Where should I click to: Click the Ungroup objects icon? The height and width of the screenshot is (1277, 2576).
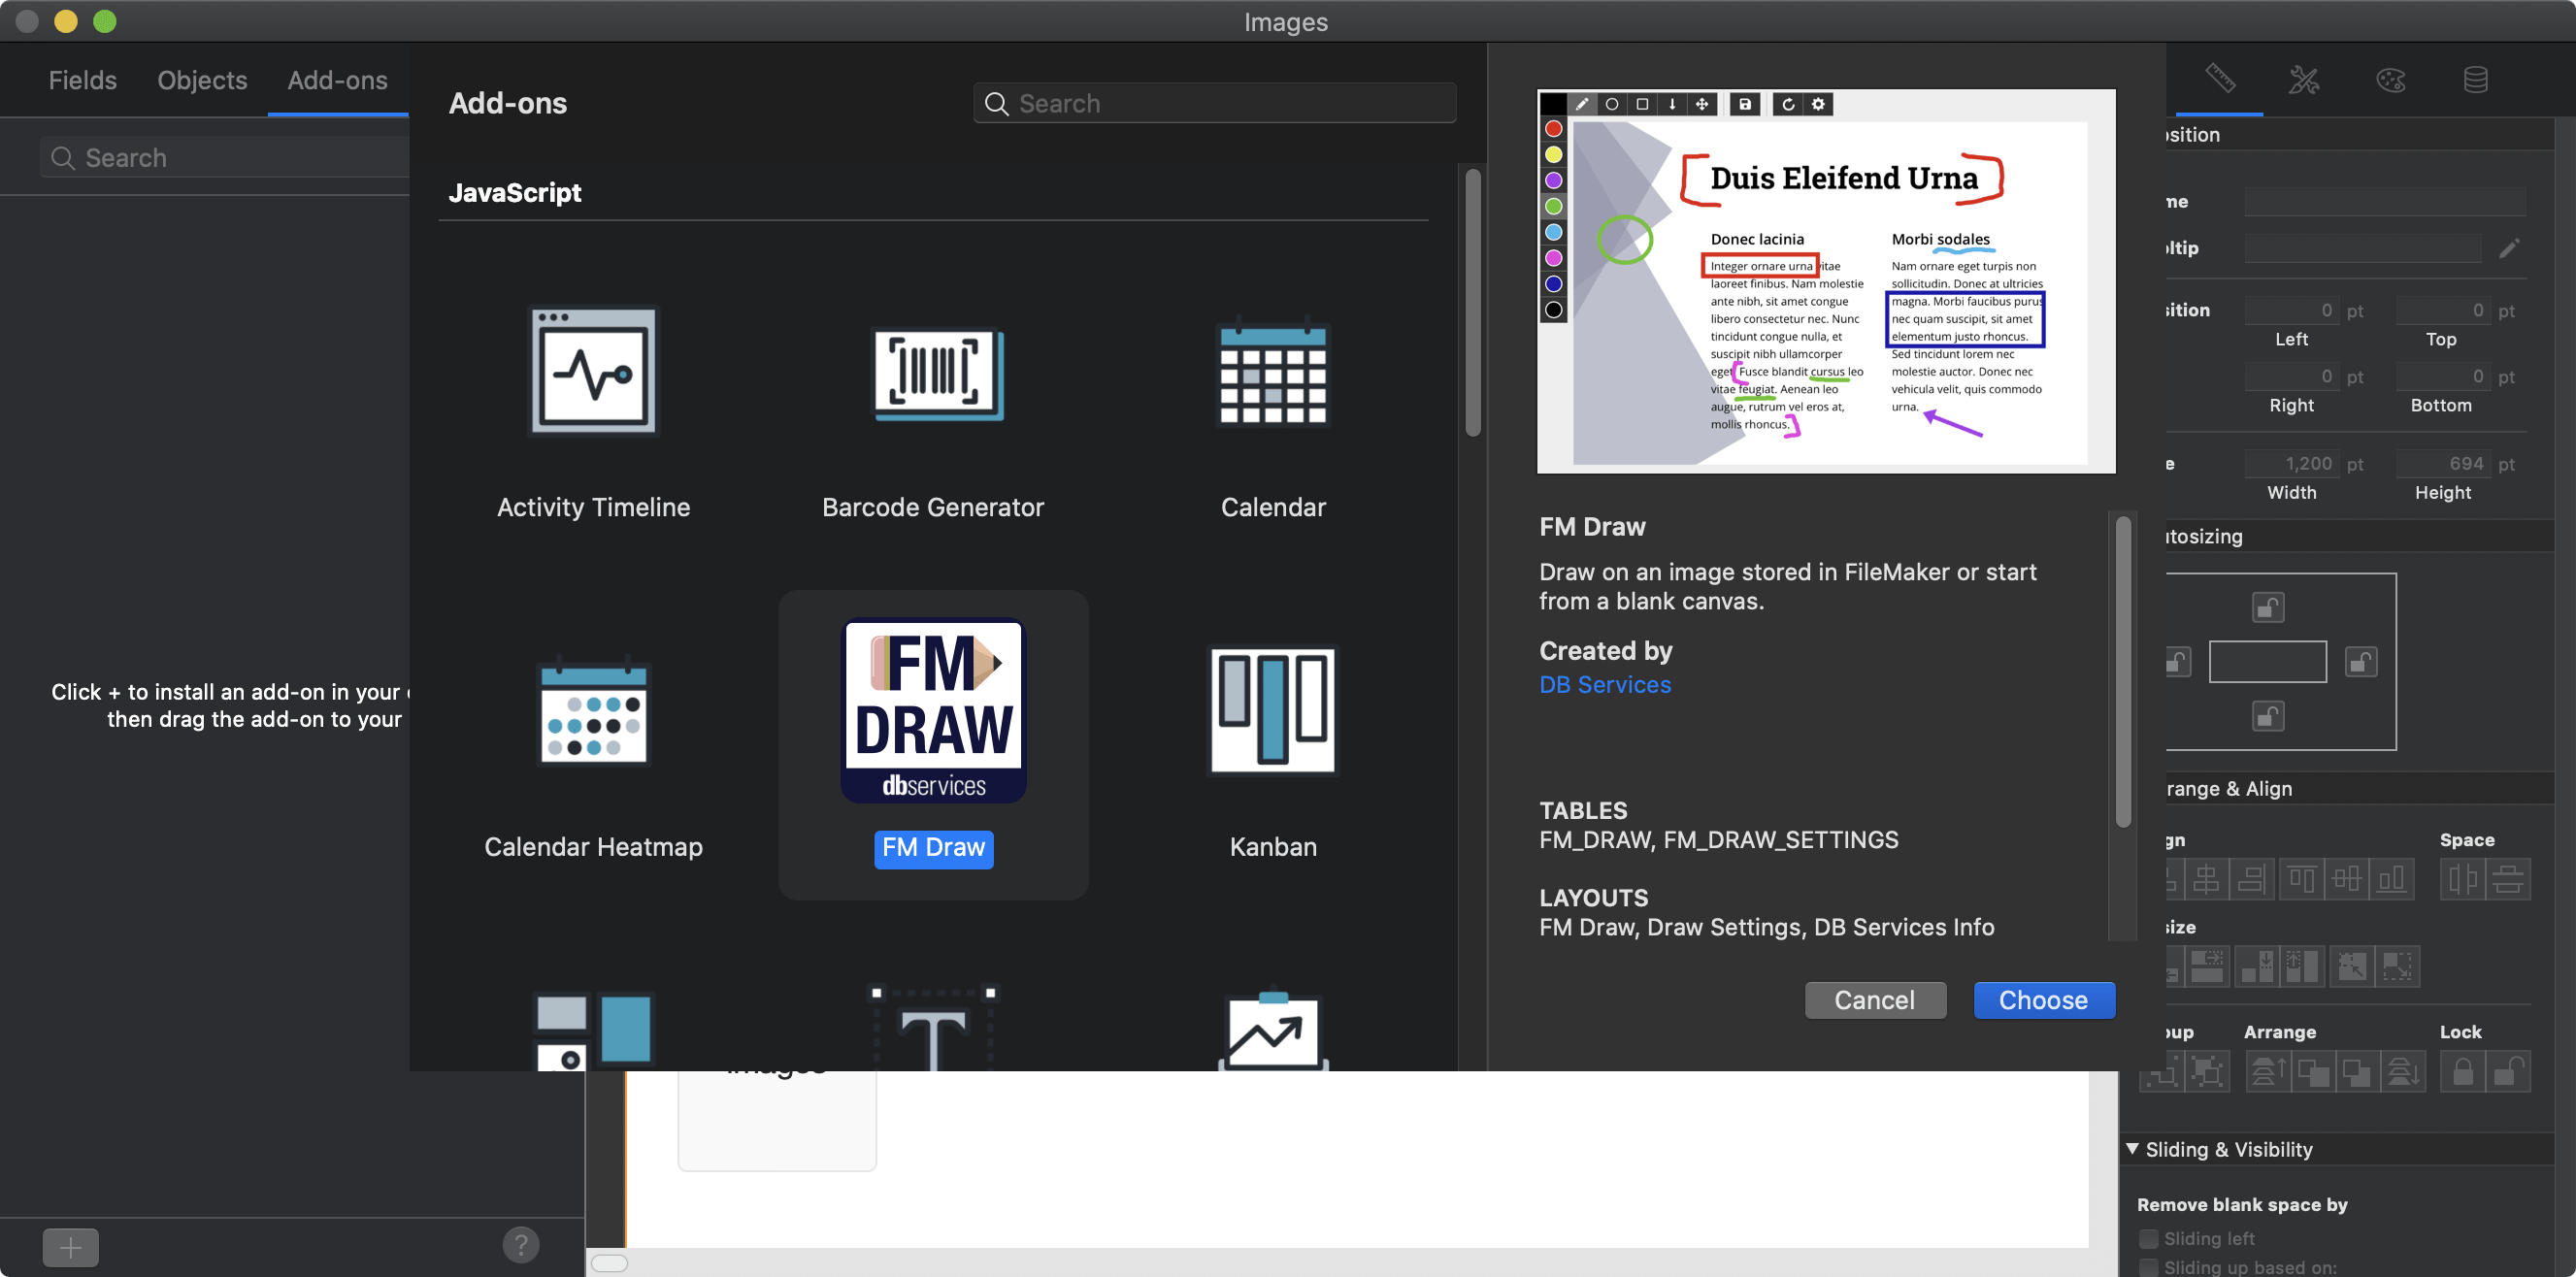coord(2206,1072)
